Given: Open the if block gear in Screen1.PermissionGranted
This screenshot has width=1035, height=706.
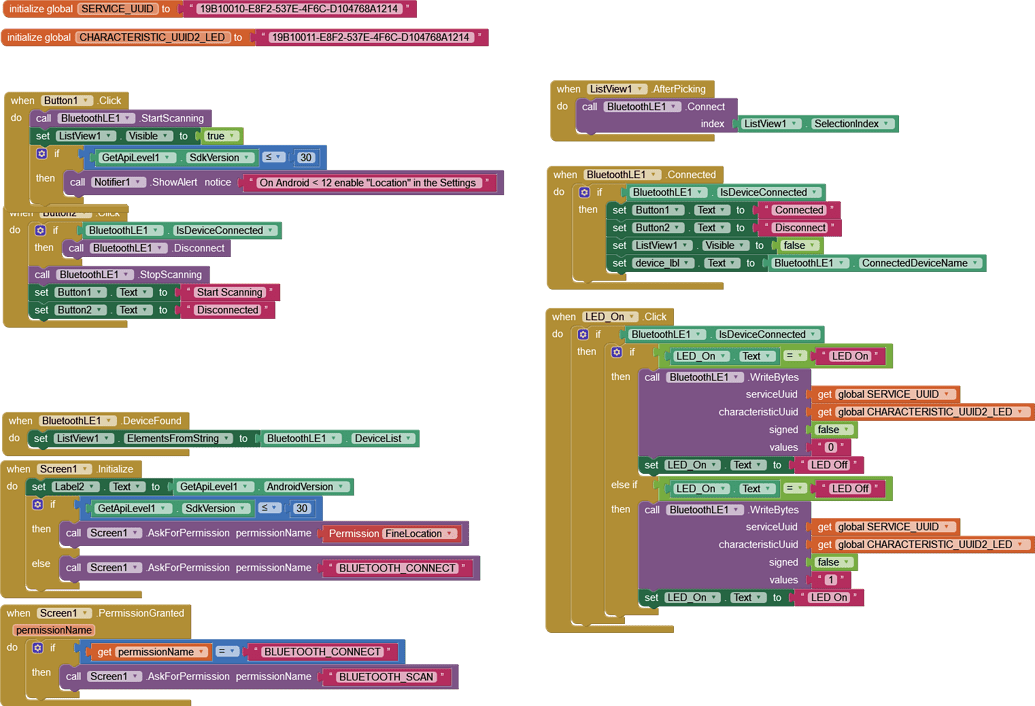Looking at the screenshot, I should [x=37, y=648].
